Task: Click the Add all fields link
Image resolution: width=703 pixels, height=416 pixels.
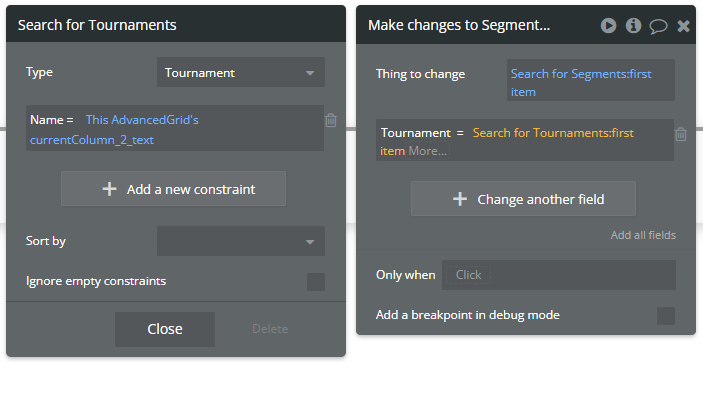Action: [643, 235]
